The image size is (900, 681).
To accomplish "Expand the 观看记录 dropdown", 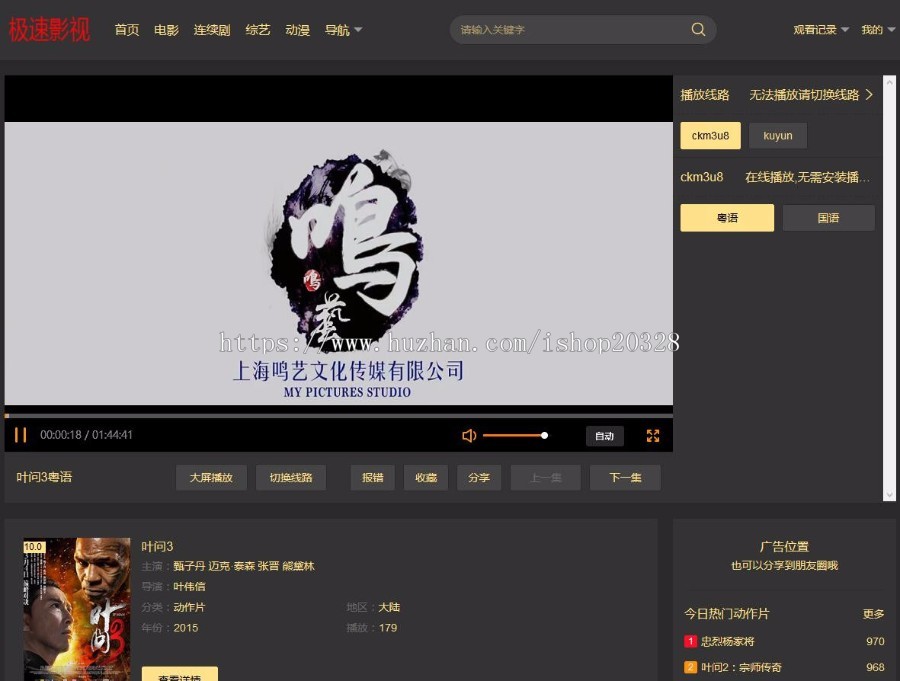I will pyautogui.click(x=821, y=30).
